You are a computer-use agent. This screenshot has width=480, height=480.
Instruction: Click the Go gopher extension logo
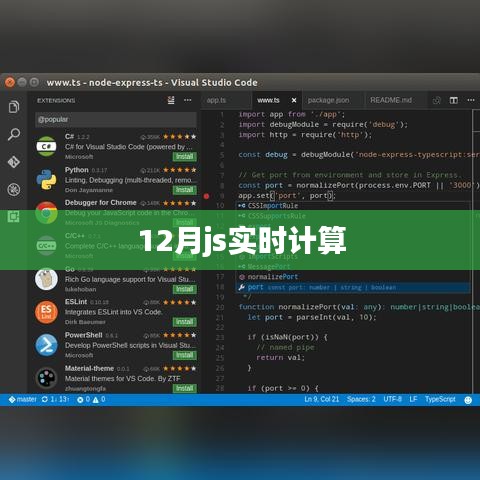click(46, 279)
